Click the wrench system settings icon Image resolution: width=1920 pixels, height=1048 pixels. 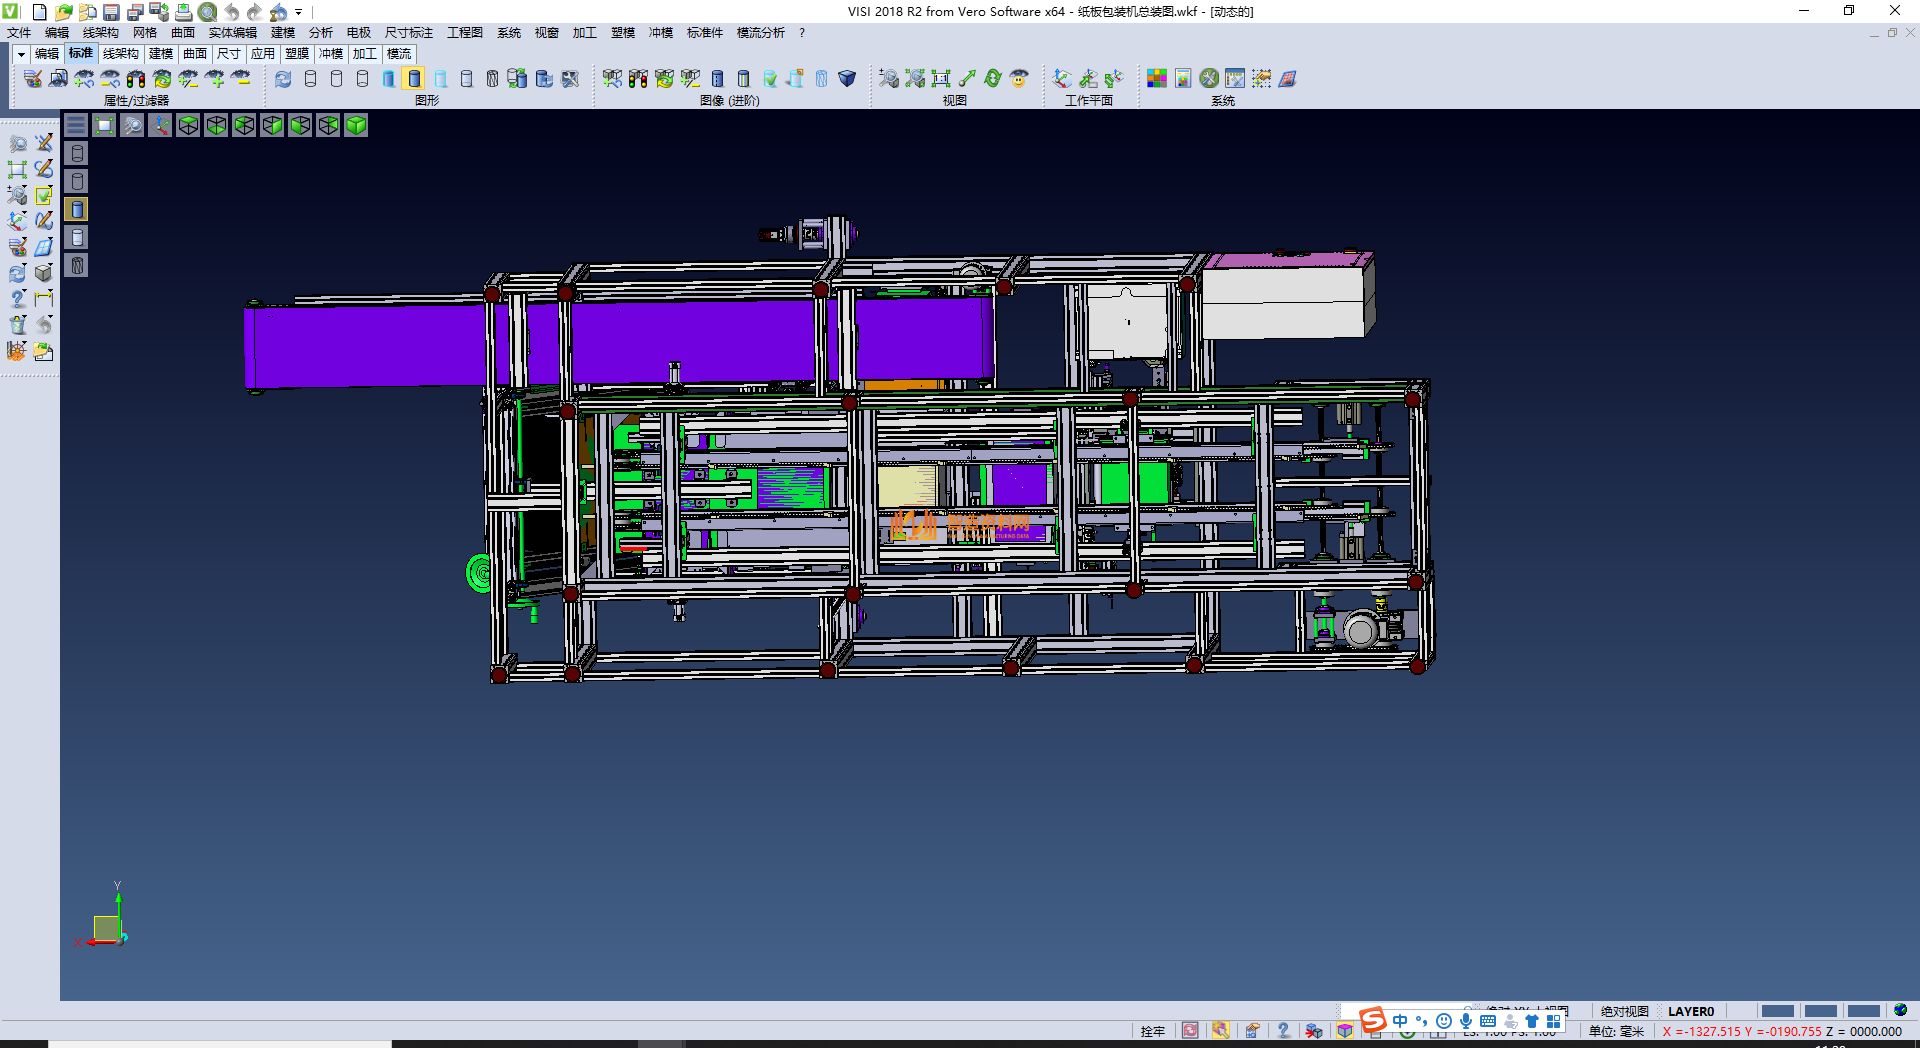1209,79
